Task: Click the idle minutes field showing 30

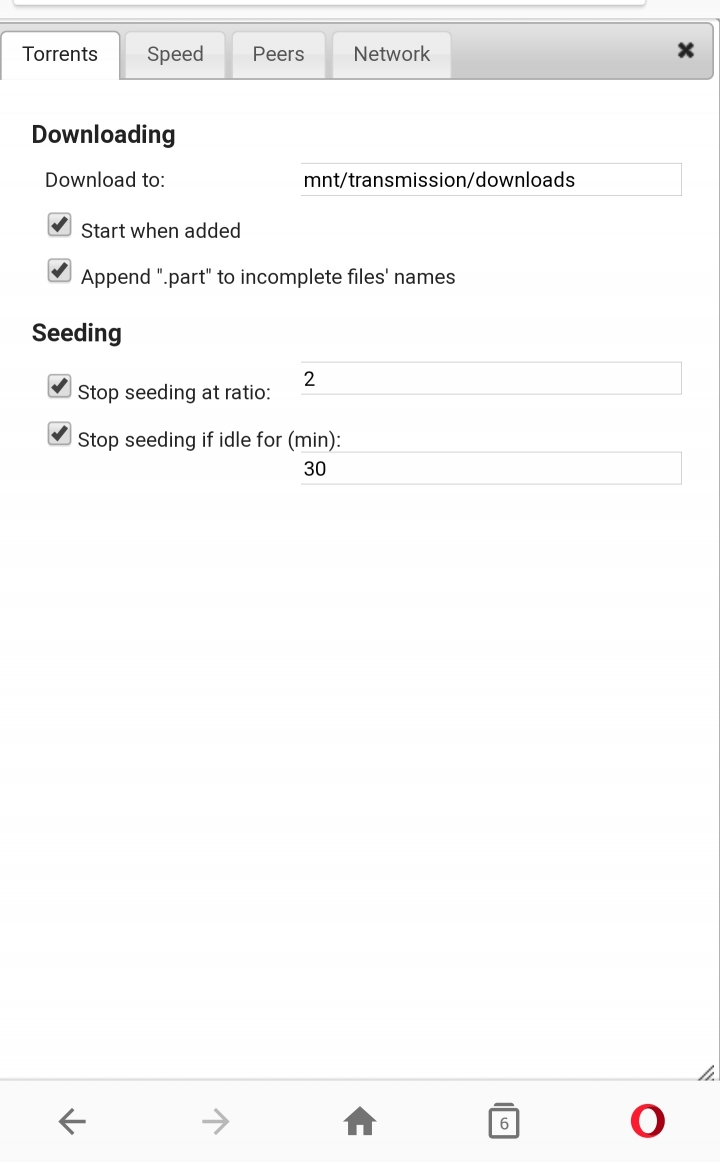Action: click(491, 468)
